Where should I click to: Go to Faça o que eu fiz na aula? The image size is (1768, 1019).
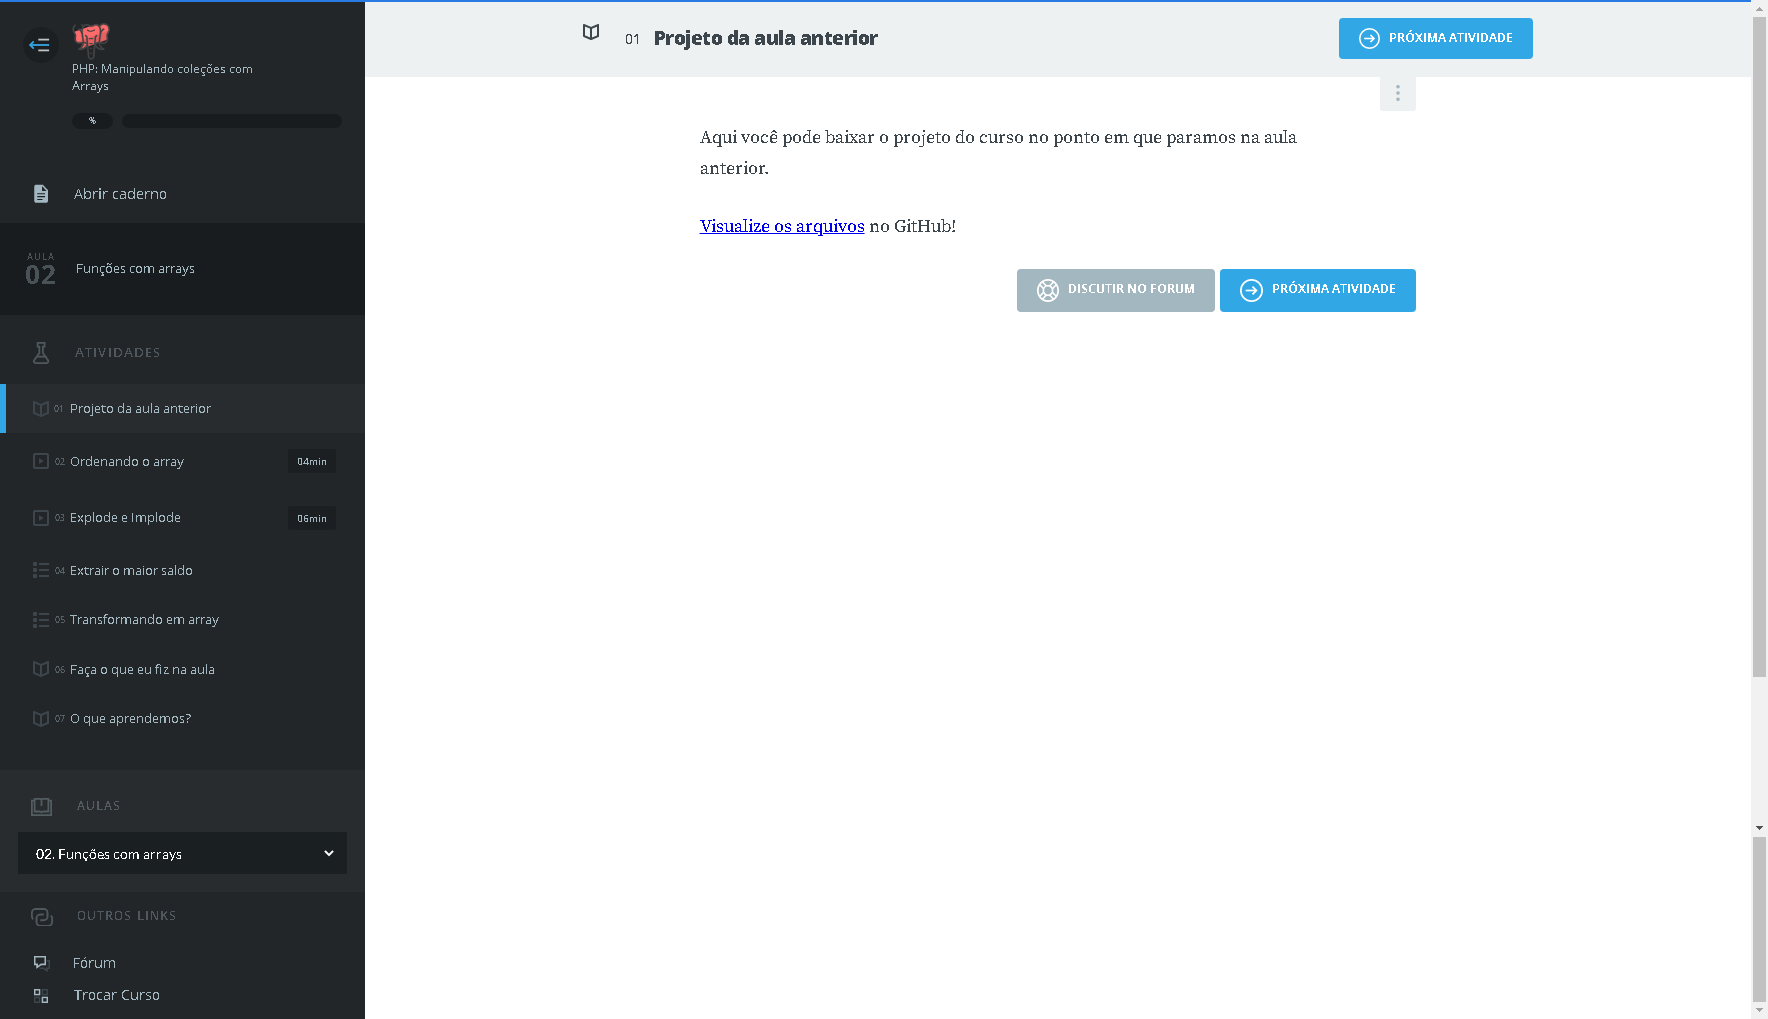click(x=142, y=670)
